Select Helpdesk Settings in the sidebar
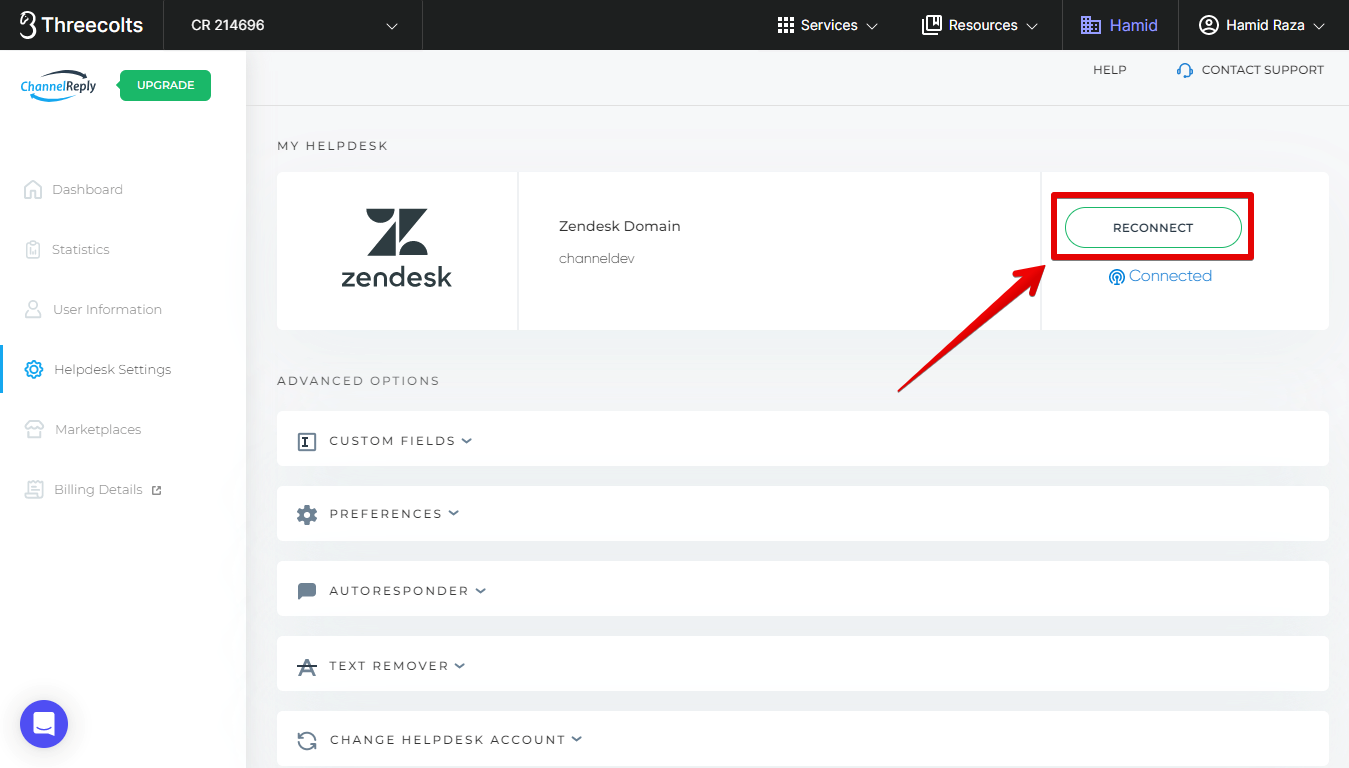This screenshot has height=768, width=1349. pos(112,369)
